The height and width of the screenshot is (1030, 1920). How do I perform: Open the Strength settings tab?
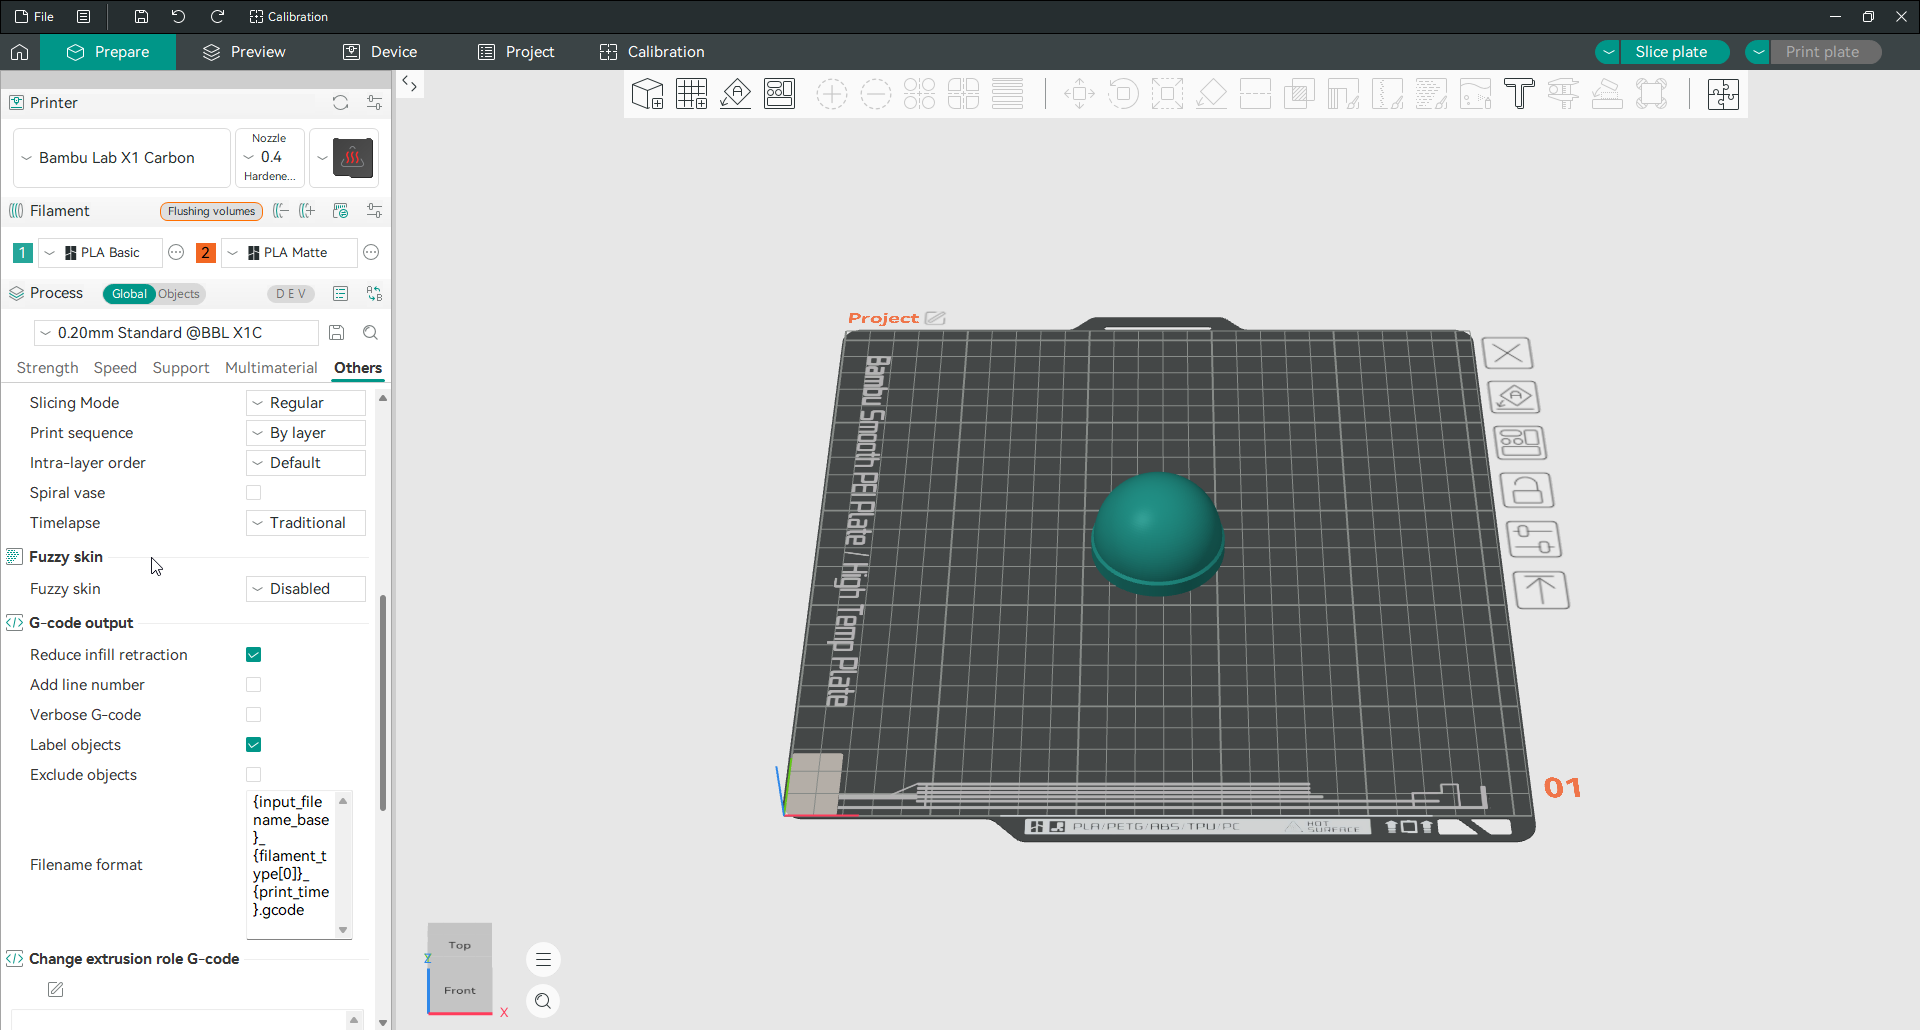(47, 368)
